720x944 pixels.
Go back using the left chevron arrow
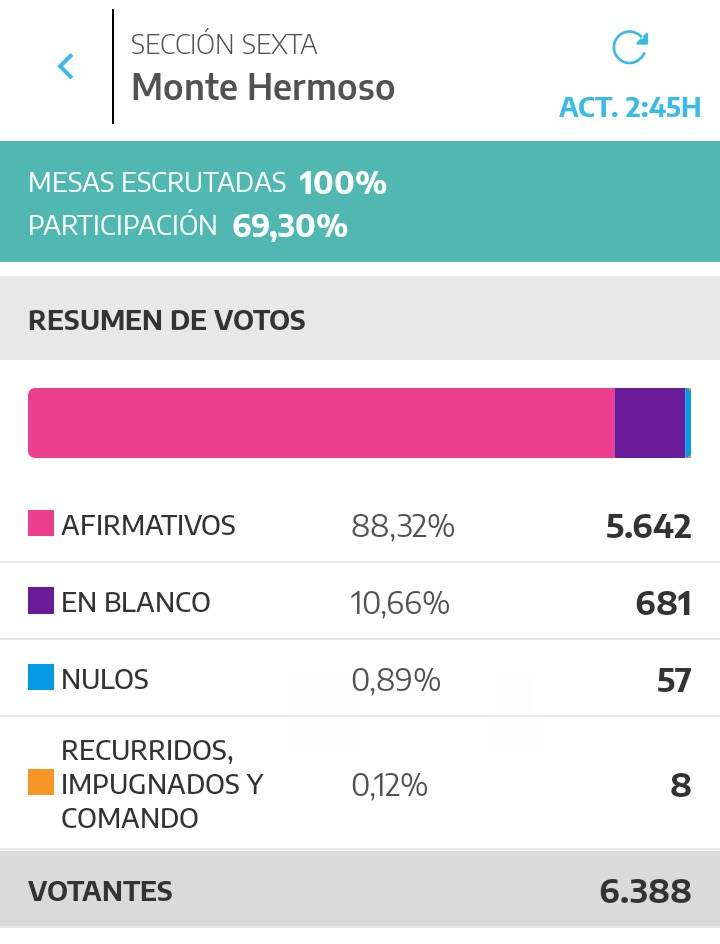click(66, 67)
